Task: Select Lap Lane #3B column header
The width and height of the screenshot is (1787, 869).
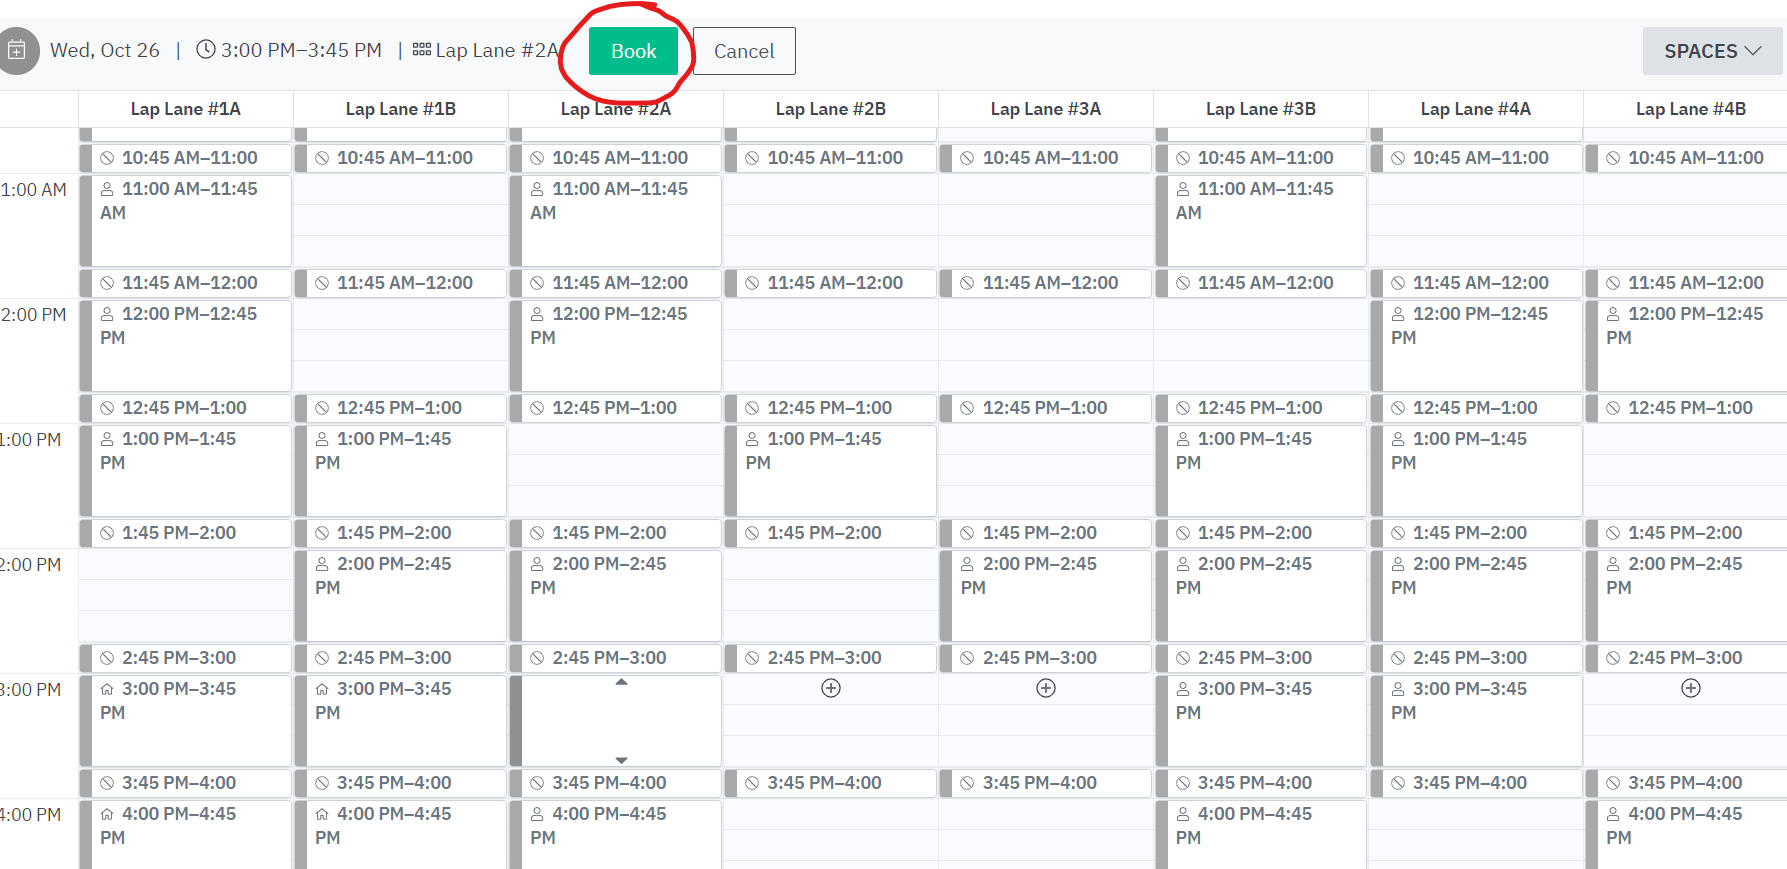Action: click(1261, 109)
